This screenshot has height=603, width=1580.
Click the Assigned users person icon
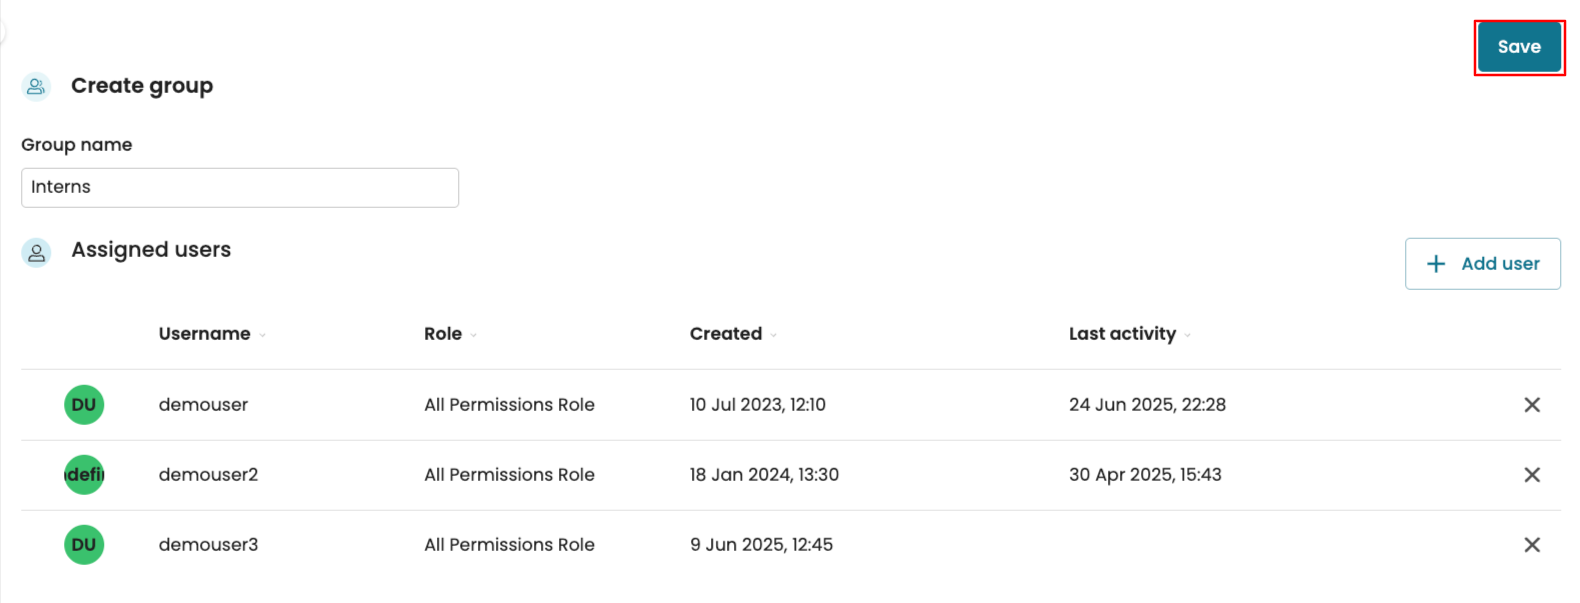coord(36,253)
